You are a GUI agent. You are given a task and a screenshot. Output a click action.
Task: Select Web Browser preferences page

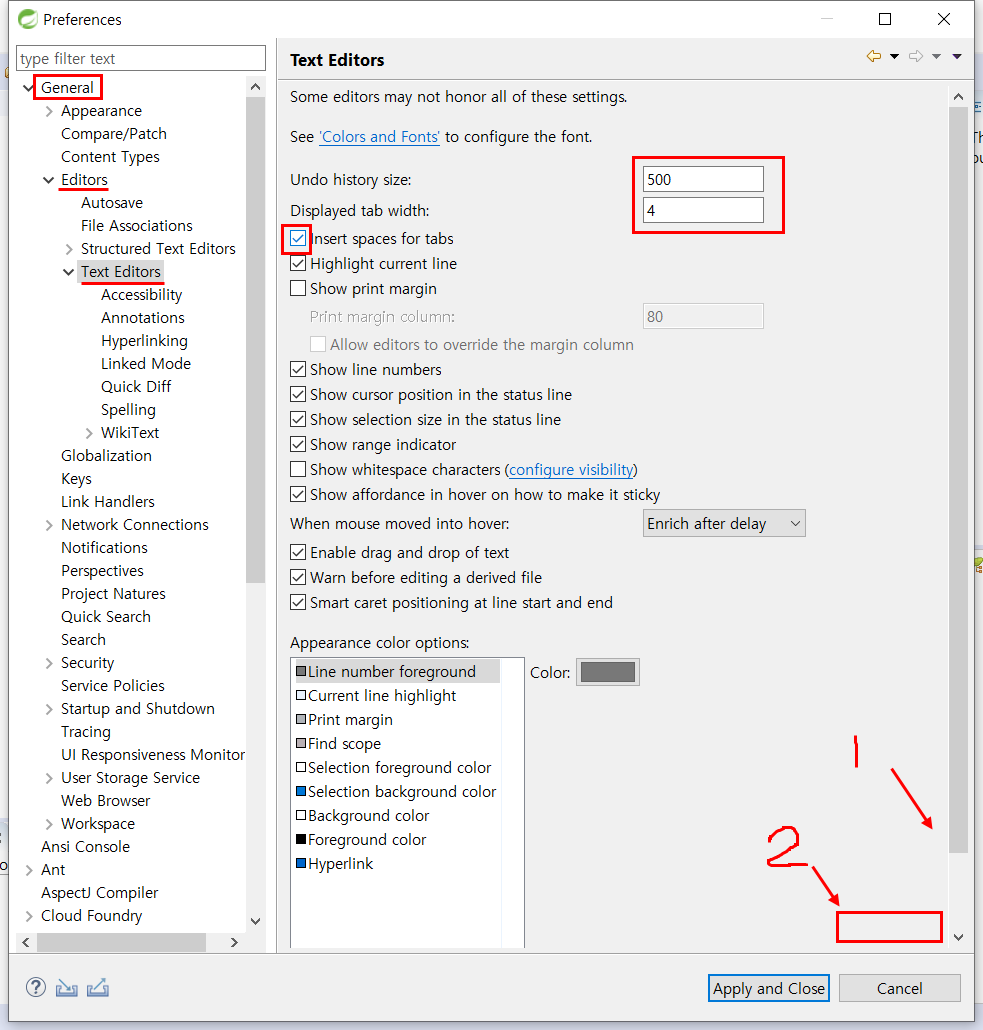pos(106,801)
